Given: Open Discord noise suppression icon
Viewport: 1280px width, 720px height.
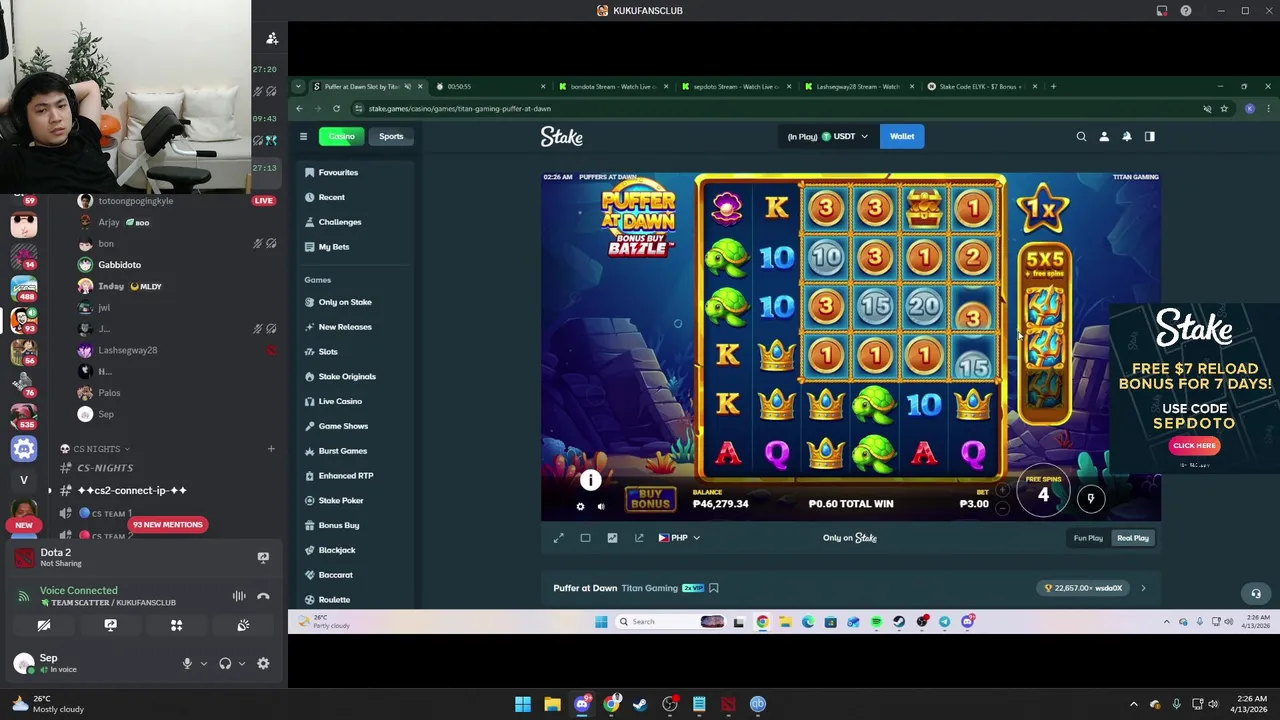Looking at the screenshot, I should point(239,596).
